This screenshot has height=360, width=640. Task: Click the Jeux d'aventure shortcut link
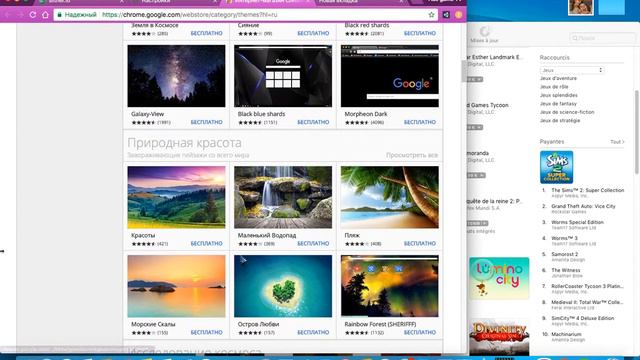tap(558, 78)
